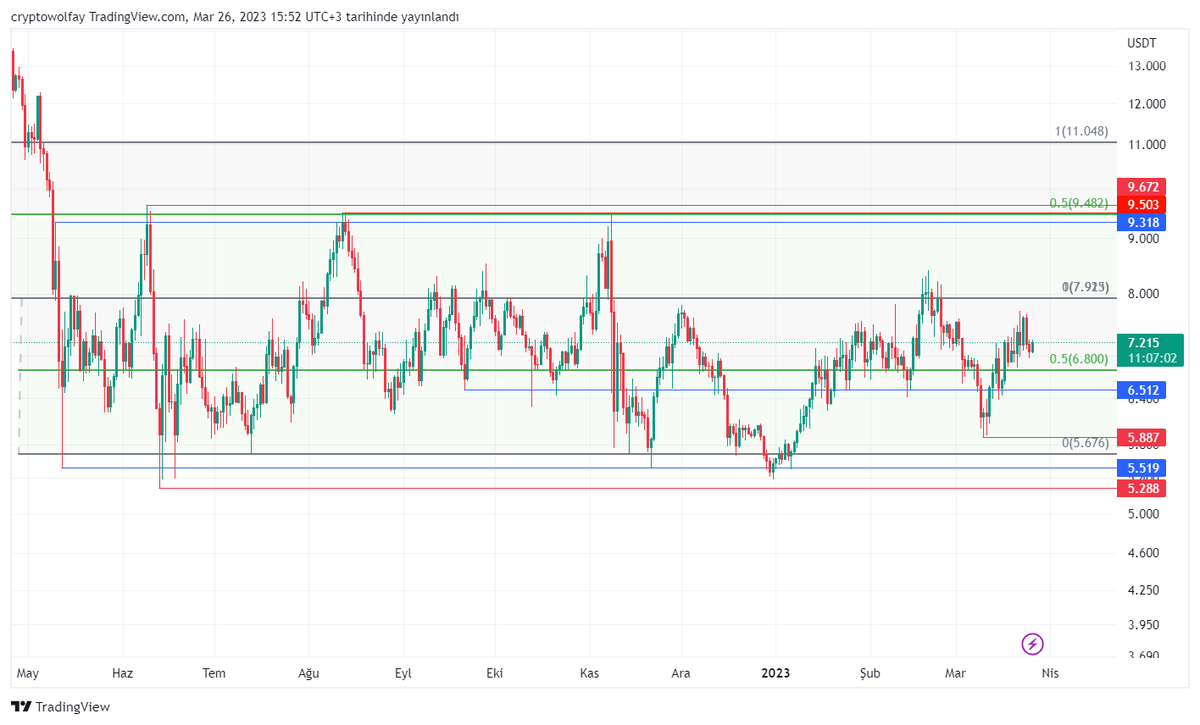The height and width of the screenshot is (725, 1200).
Task: Click the 11:07:02 candle countdown timer
Action: [1150, 358]
